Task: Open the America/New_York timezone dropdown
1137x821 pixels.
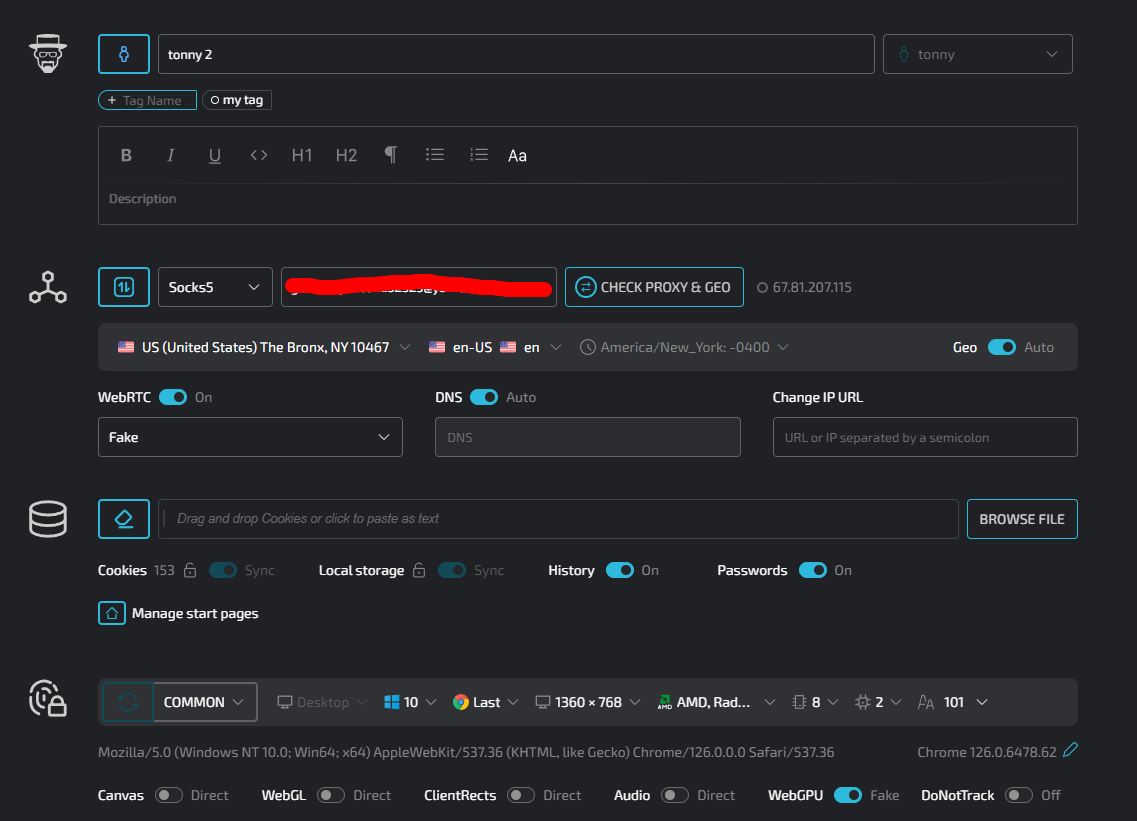Action: pos(685,347)
